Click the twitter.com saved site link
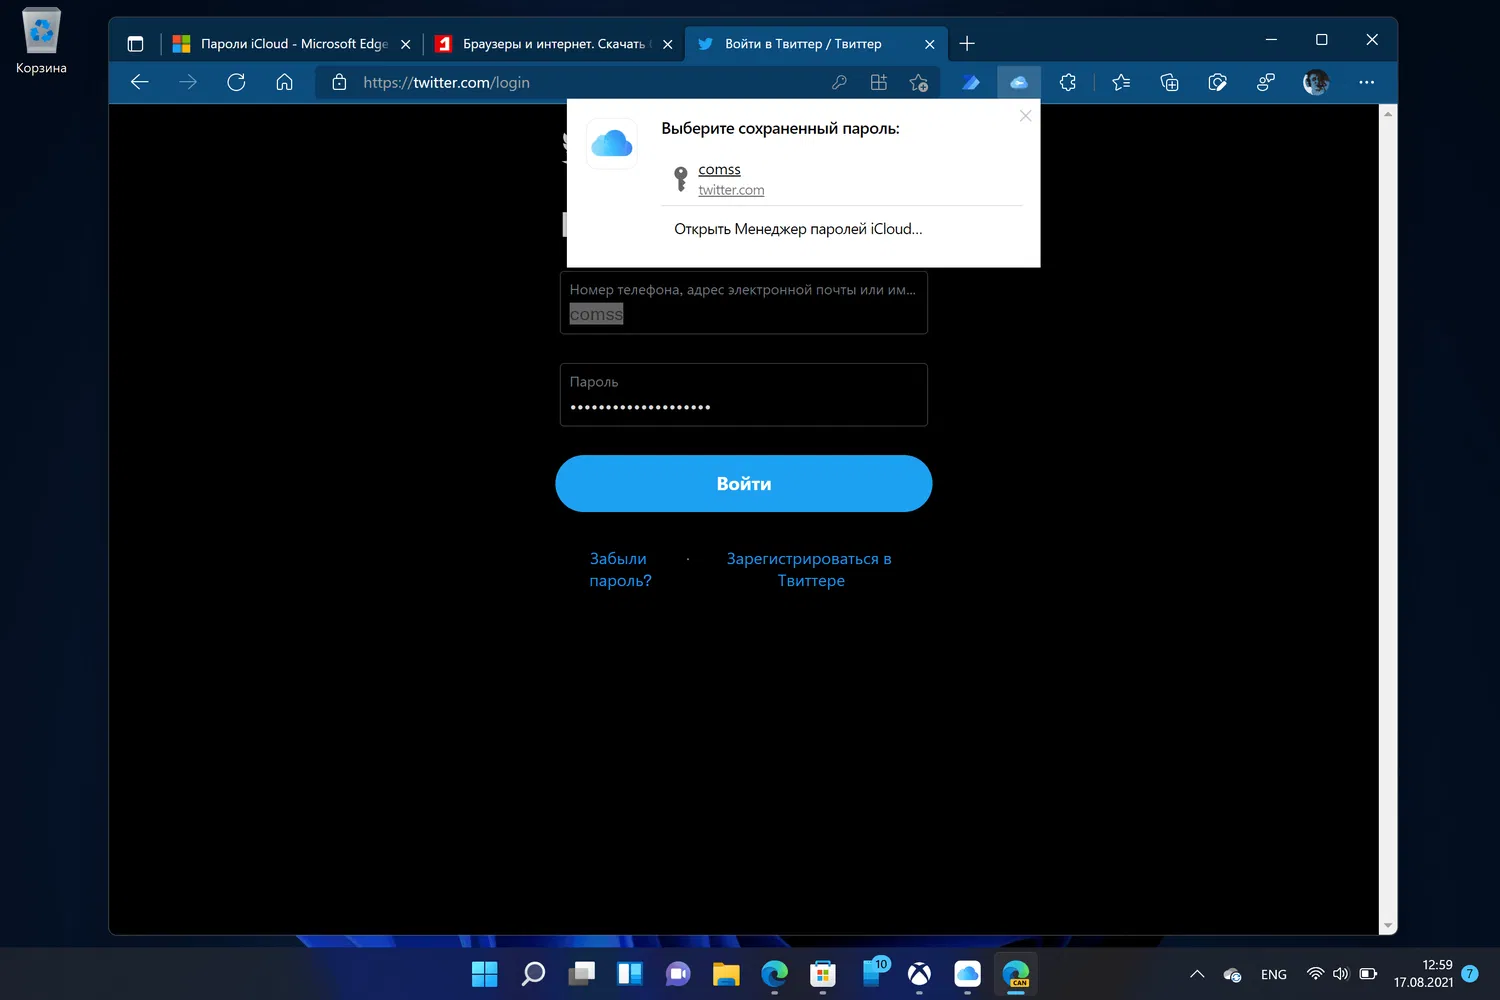 (731, 190)
